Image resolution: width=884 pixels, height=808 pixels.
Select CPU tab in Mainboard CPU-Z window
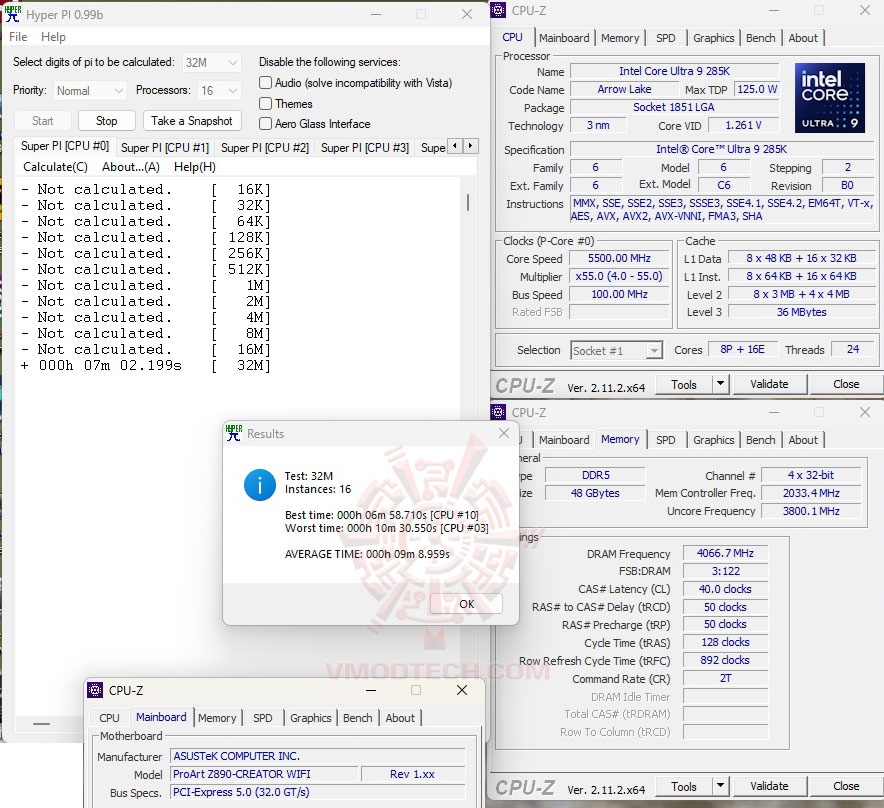109,718
